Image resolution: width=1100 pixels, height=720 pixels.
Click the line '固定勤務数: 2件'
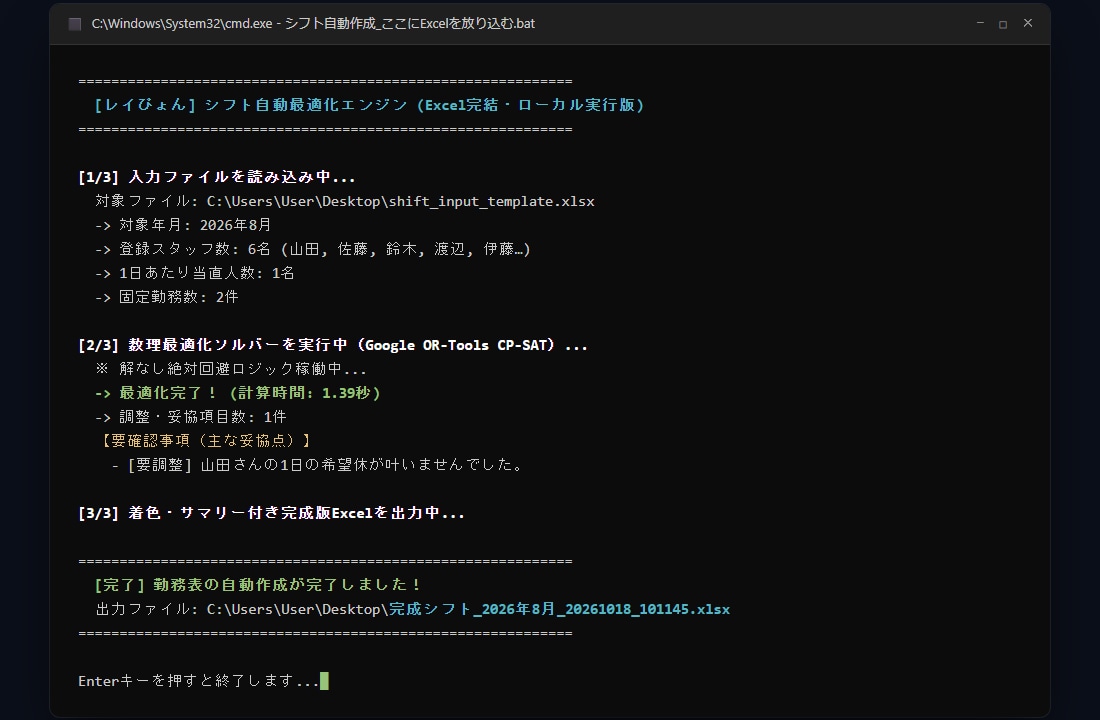pyautogui.click(x=167, y=297)
